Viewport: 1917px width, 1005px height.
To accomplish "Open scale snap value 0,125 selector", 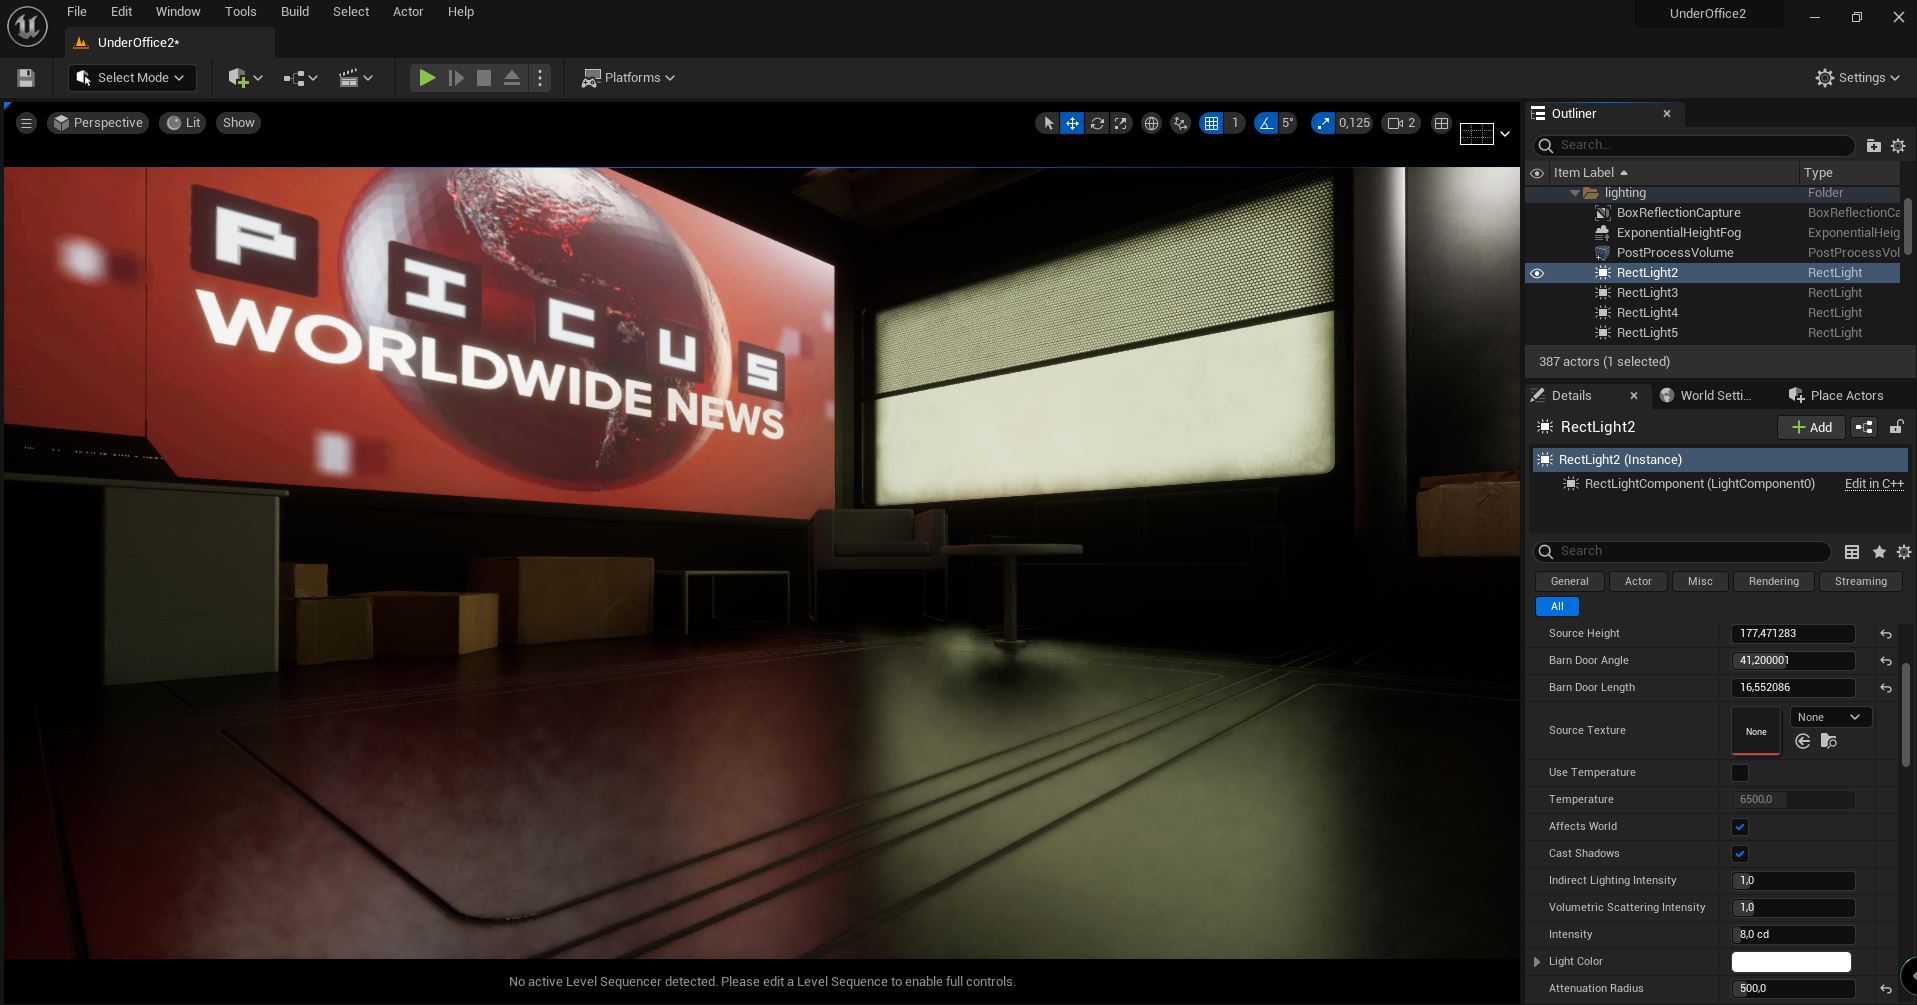I will click(x=1355, y=123).
